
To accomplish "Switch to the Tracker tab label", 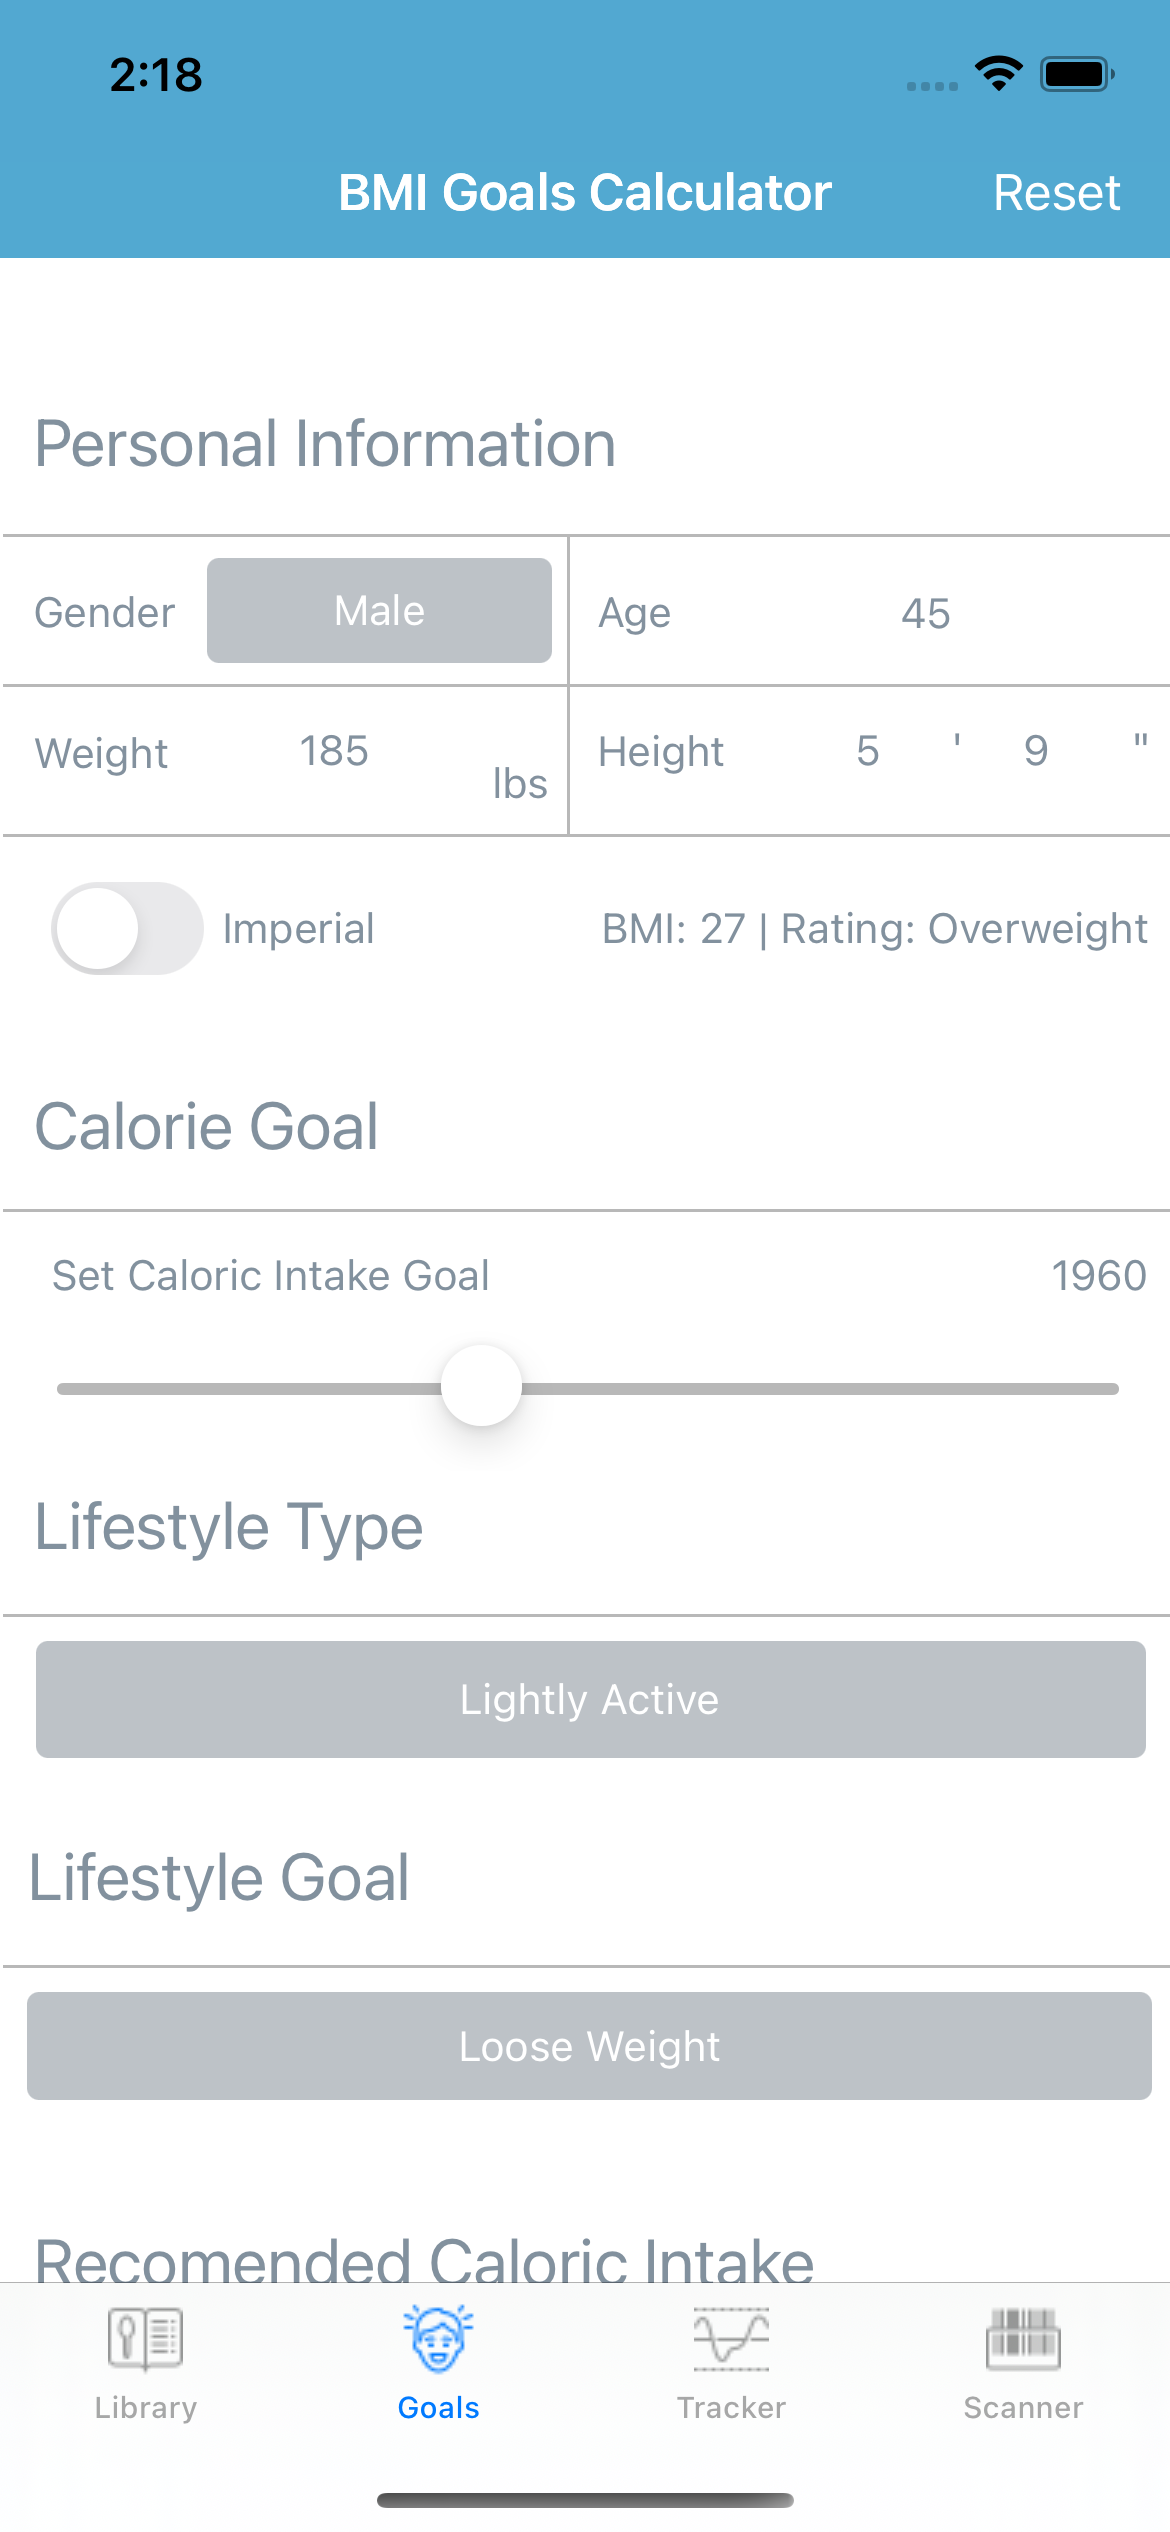I will [x=731, y=2408].
